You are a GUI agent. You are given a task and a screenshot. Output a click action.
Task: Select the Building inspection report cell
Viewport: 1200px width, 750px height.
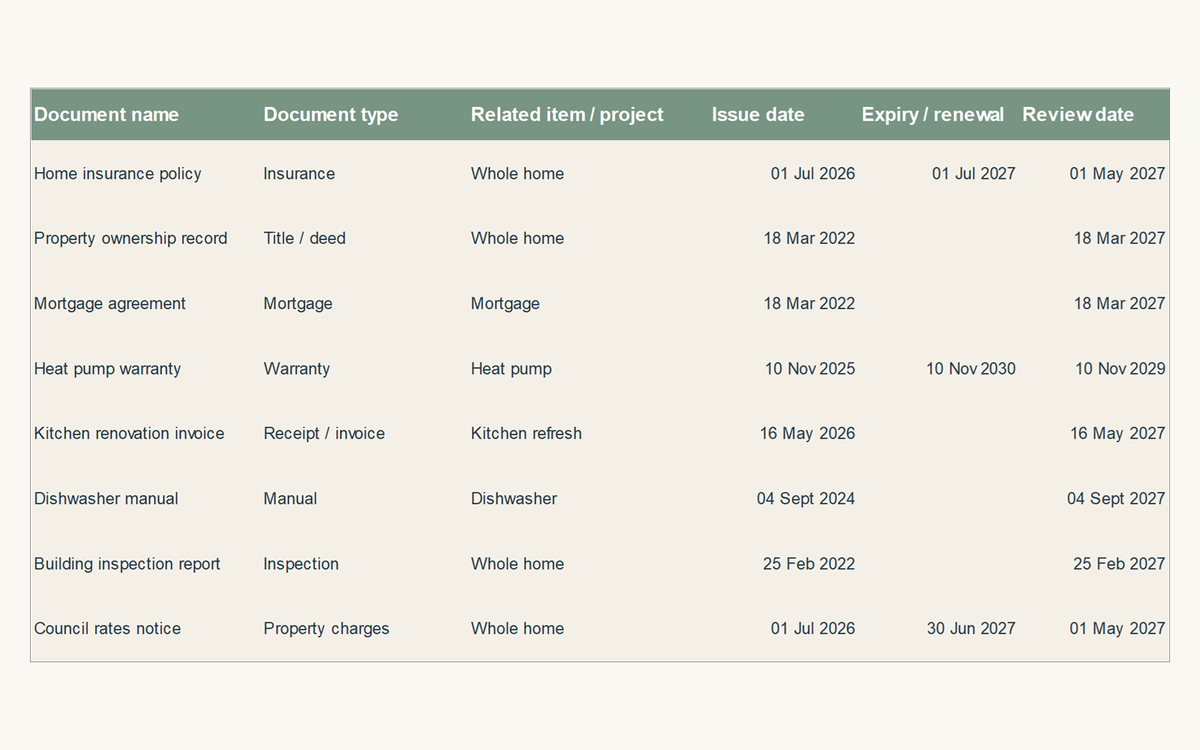(x=127, y=563)
